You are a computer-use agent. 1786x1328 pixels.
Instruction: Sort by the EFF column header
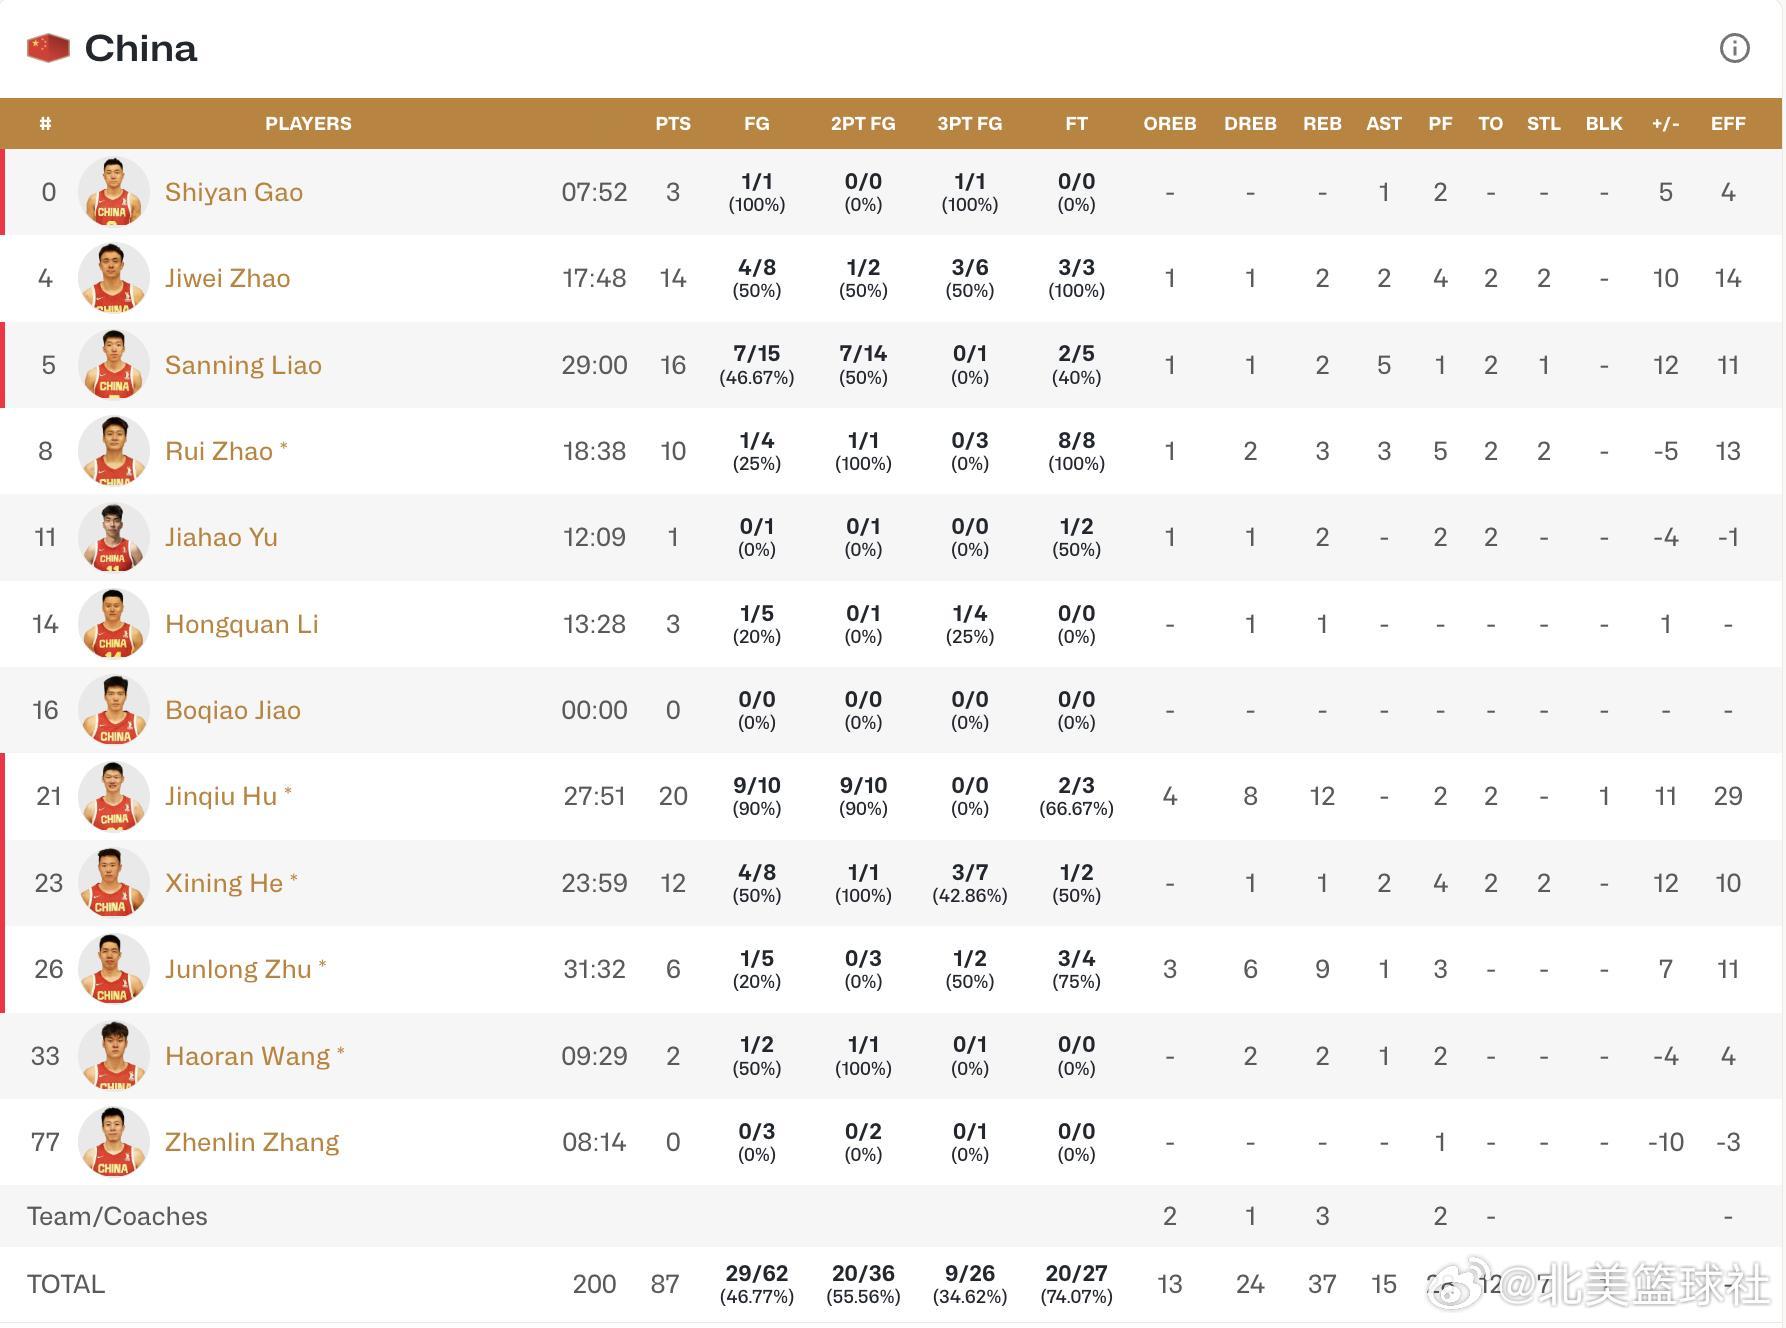[x=1728, y=124]
